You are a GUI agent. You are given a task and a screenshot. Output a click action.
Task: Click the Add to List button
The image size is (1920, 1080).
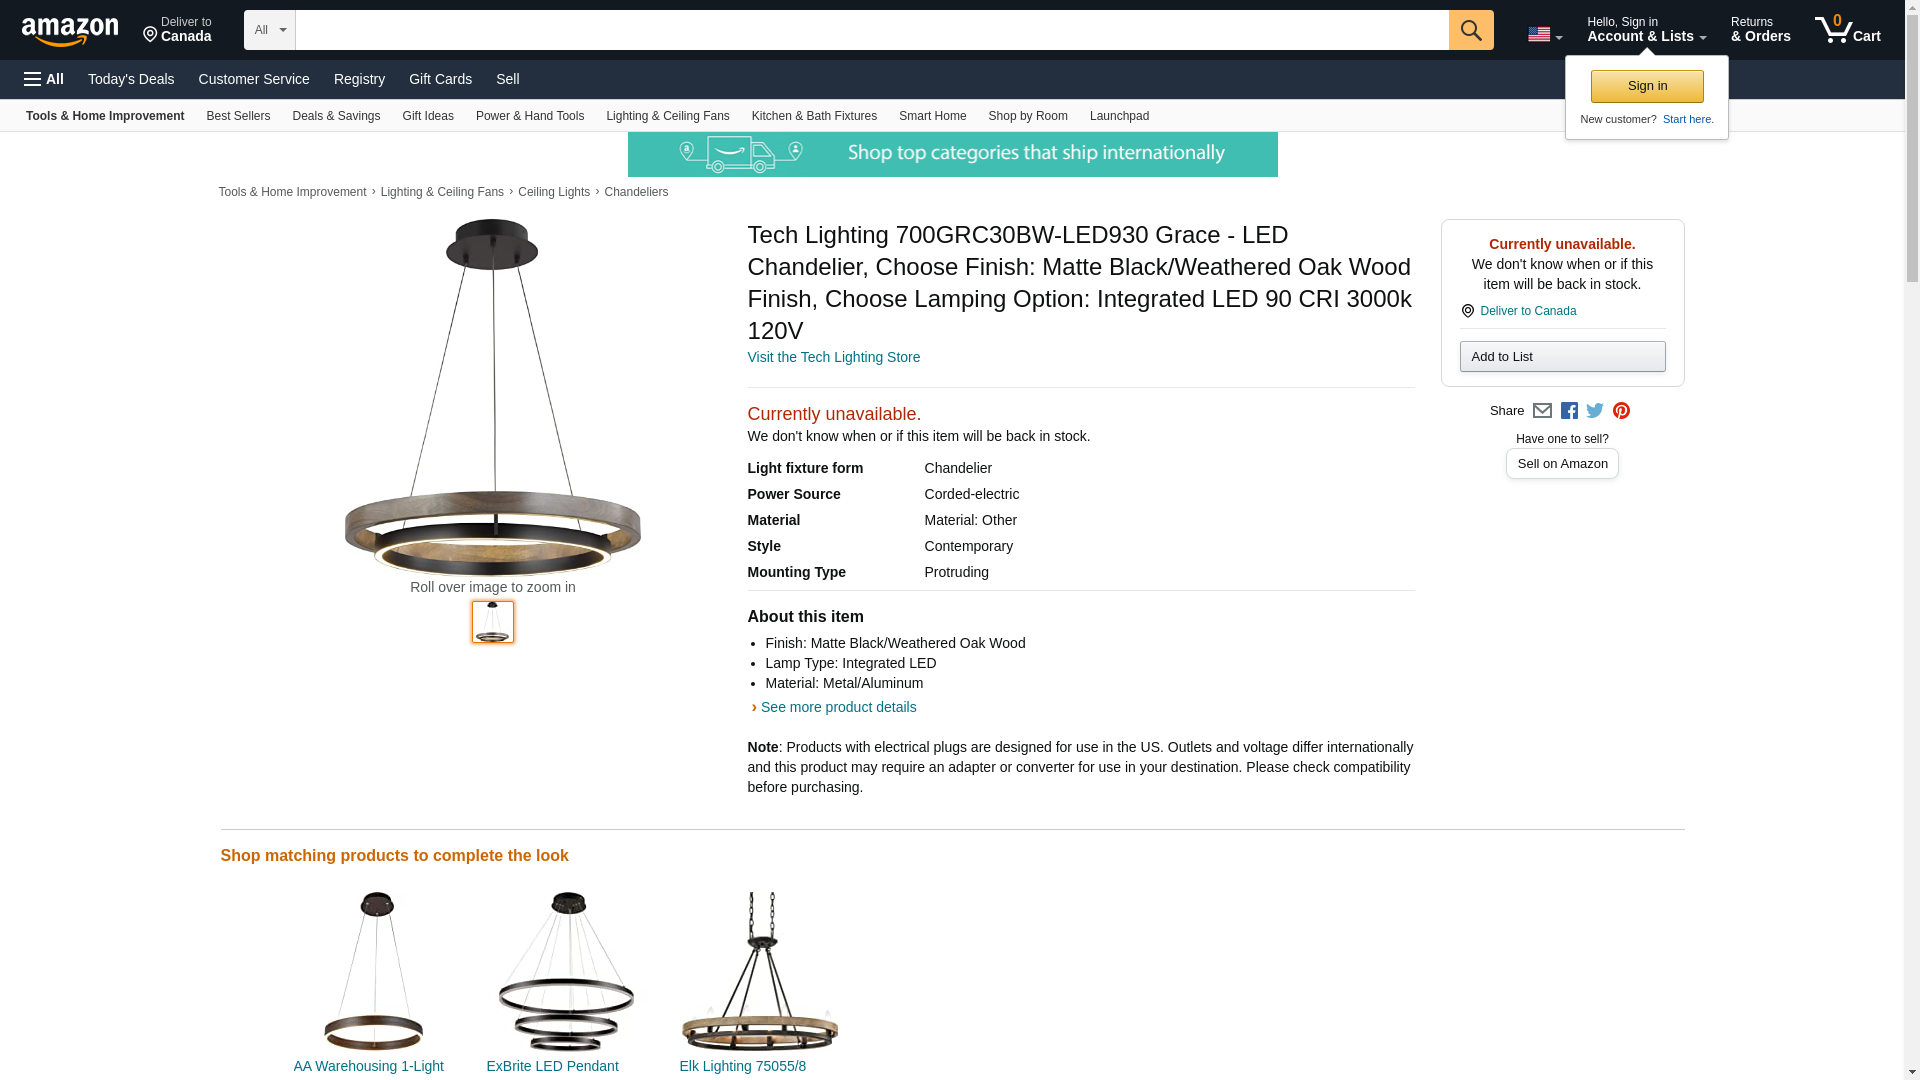click(x=1562, y=357)
